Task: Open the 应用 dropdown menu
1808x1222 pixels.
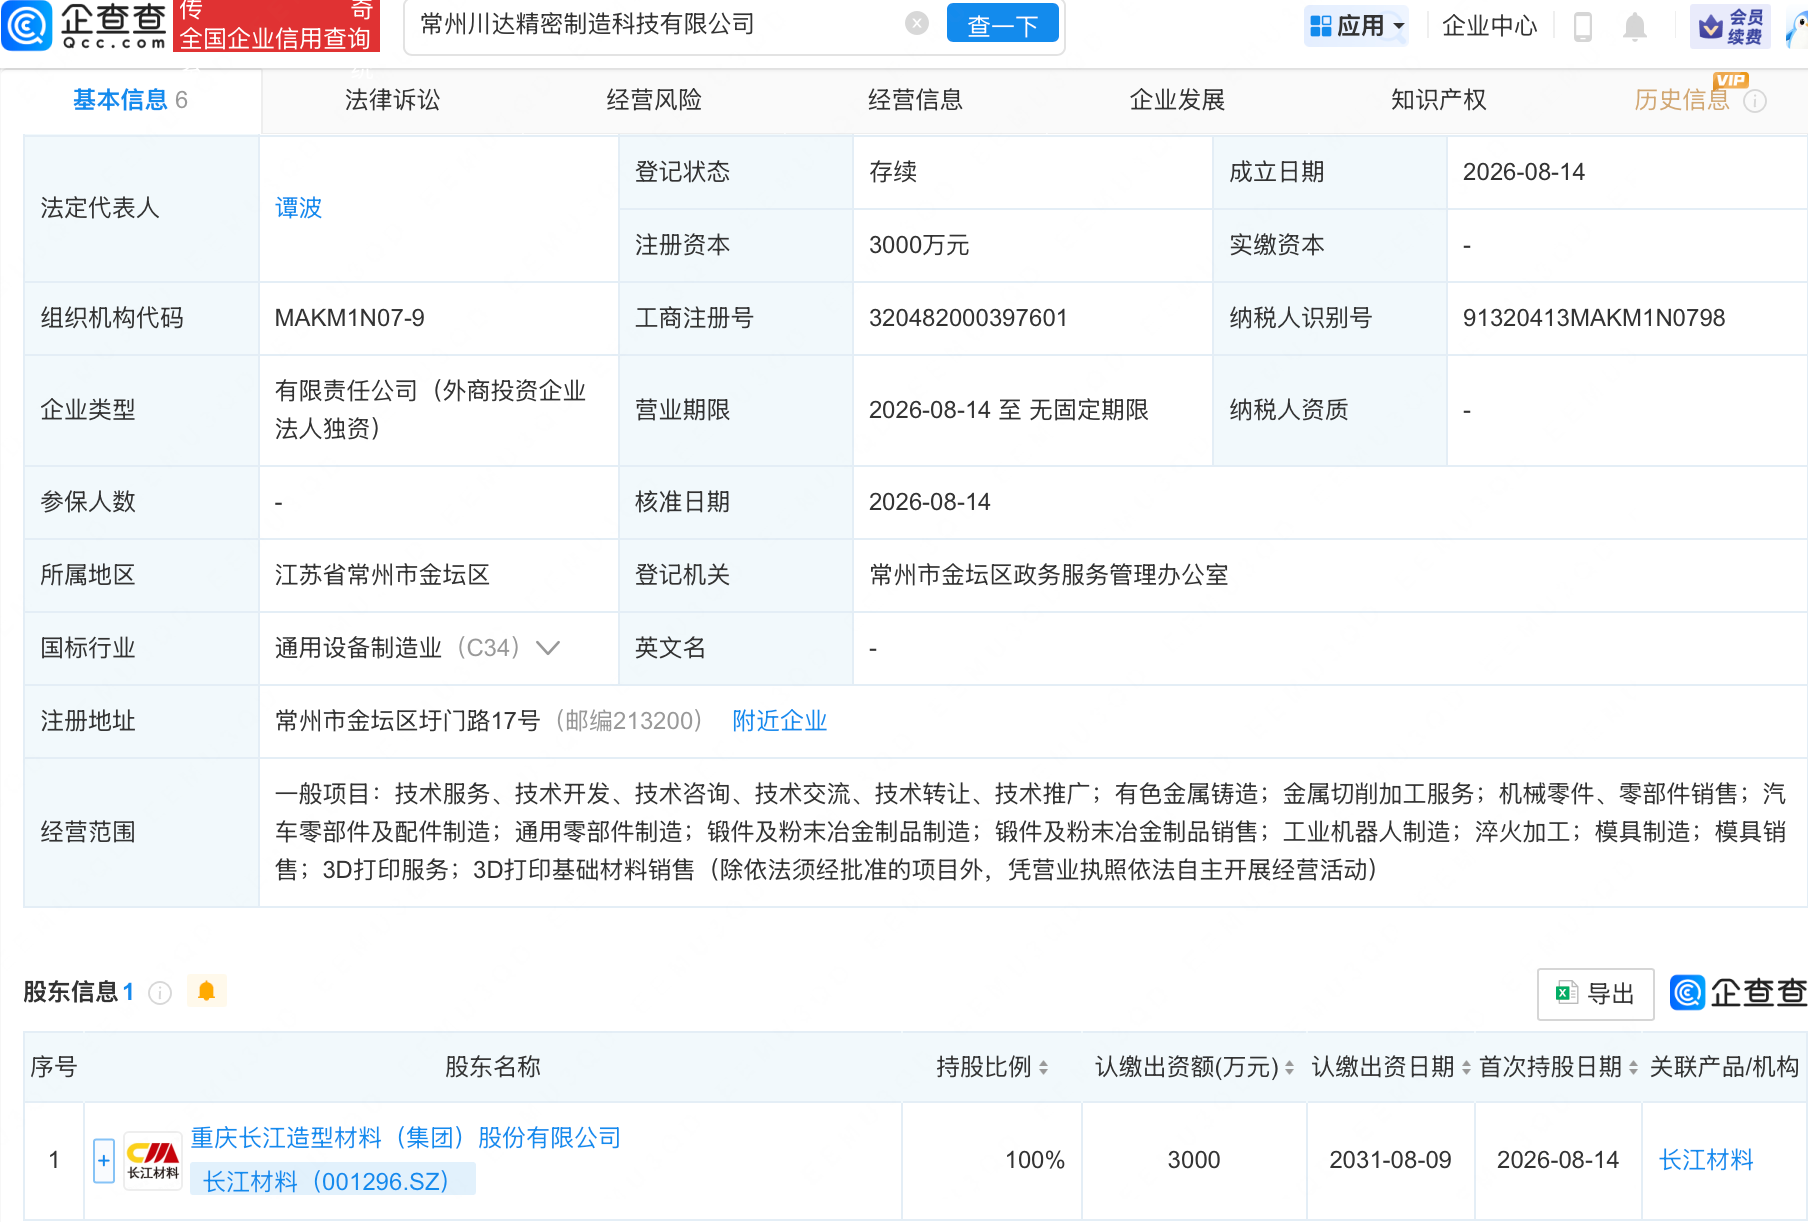Action: point(1357,25)
